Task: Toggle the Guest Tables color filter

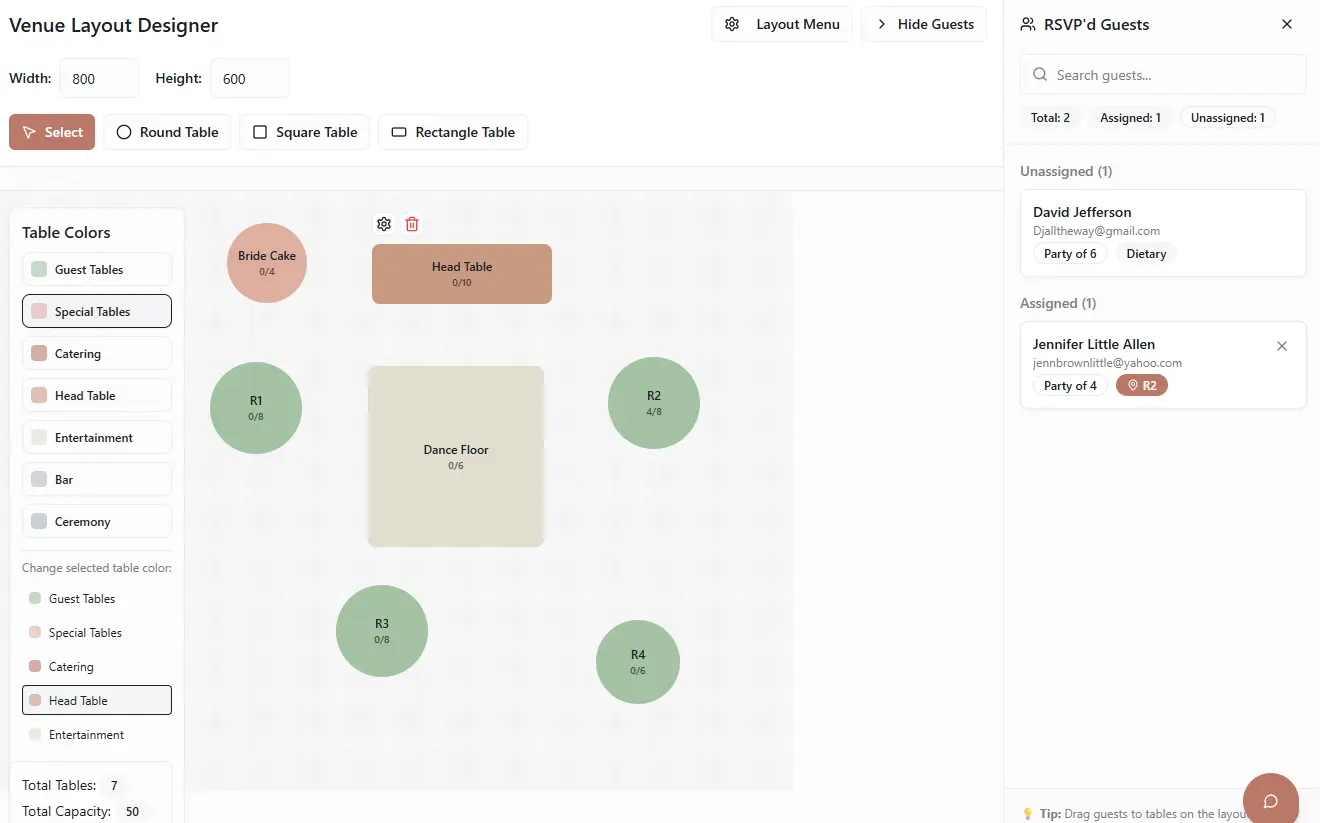Action: 97,269
